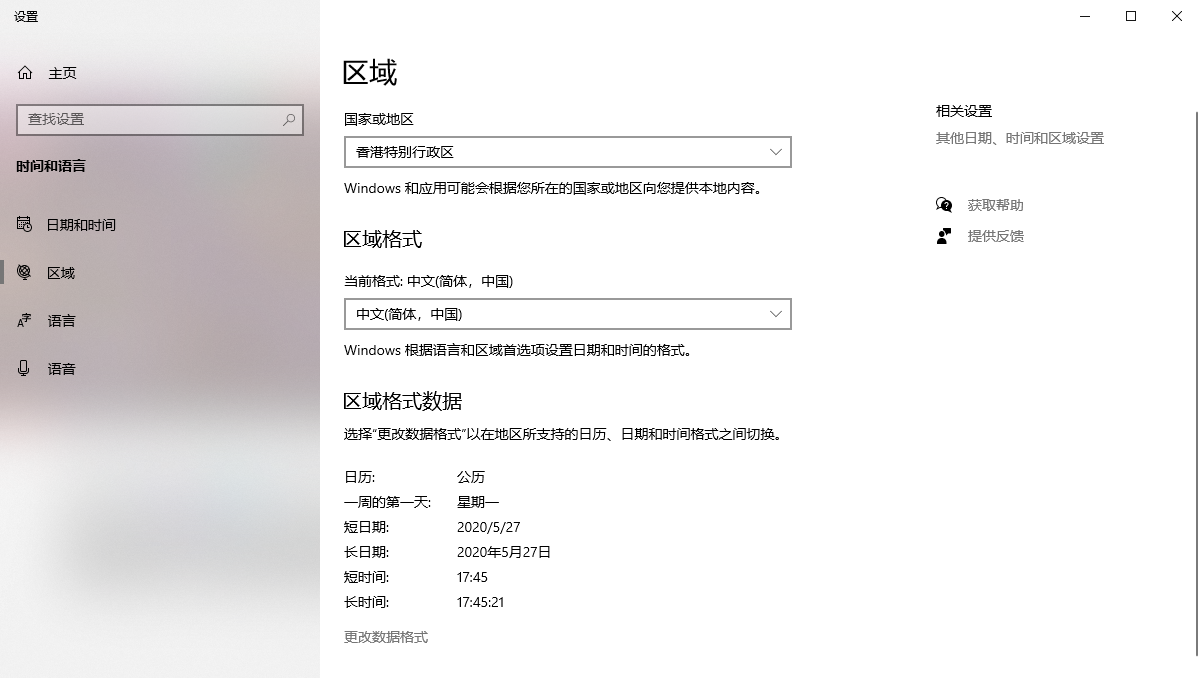Click the 相关设置 heading

click(964, 111)
